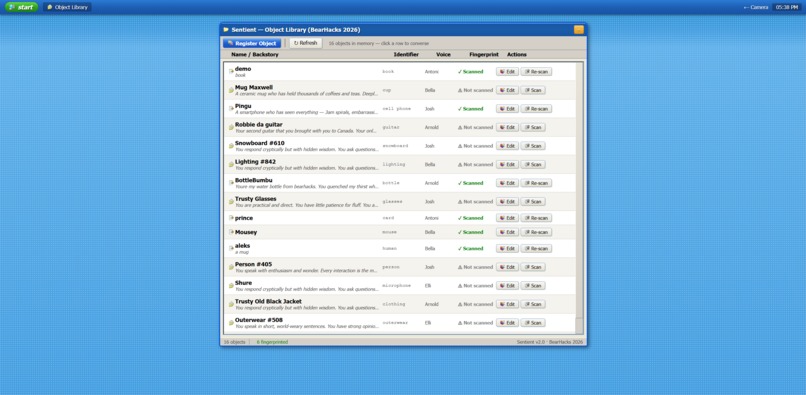Scan the Shure microphone object

533,285
